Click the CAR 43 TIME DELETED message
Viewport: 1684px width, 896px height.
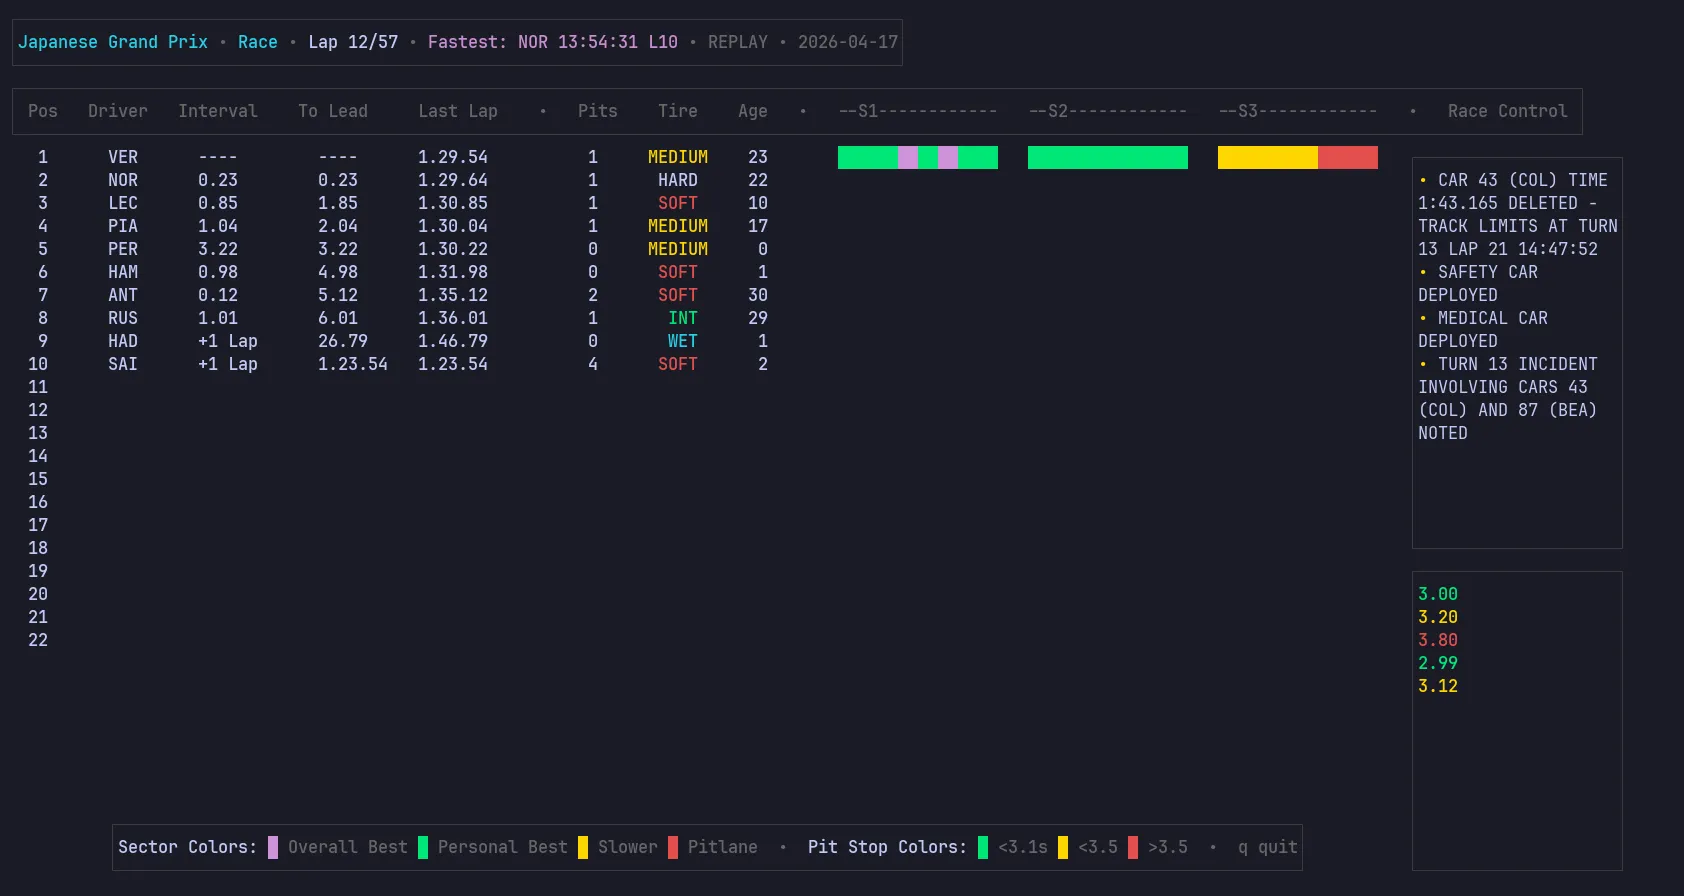coord(1518,215)
